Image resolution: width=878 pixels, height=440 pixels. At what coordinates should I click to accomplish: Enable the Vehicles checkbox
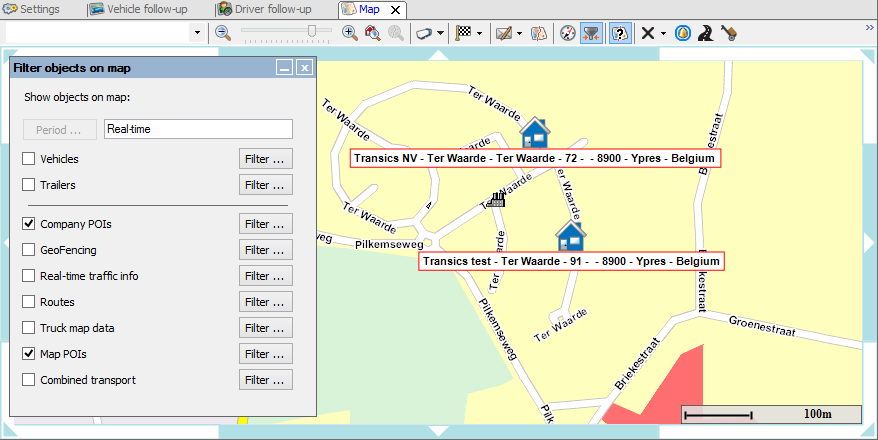click(28, 159)
